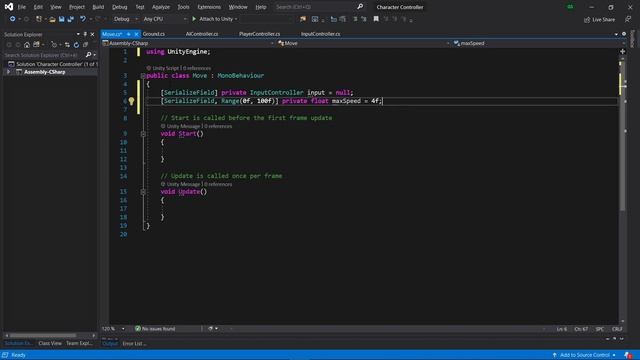Open the Project menu
The image size is (640, 360).
click(77, 7)
